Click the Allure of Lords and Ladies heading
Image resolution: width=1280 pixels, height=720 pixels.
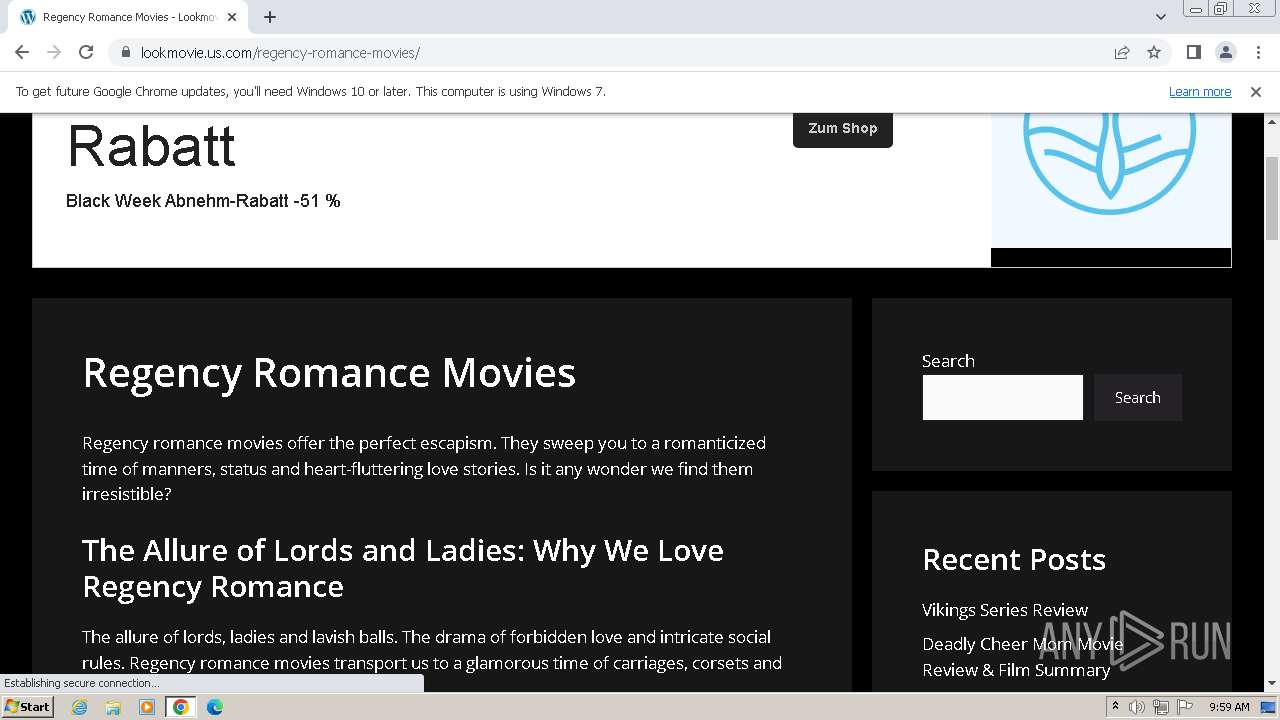pos(403,568)
